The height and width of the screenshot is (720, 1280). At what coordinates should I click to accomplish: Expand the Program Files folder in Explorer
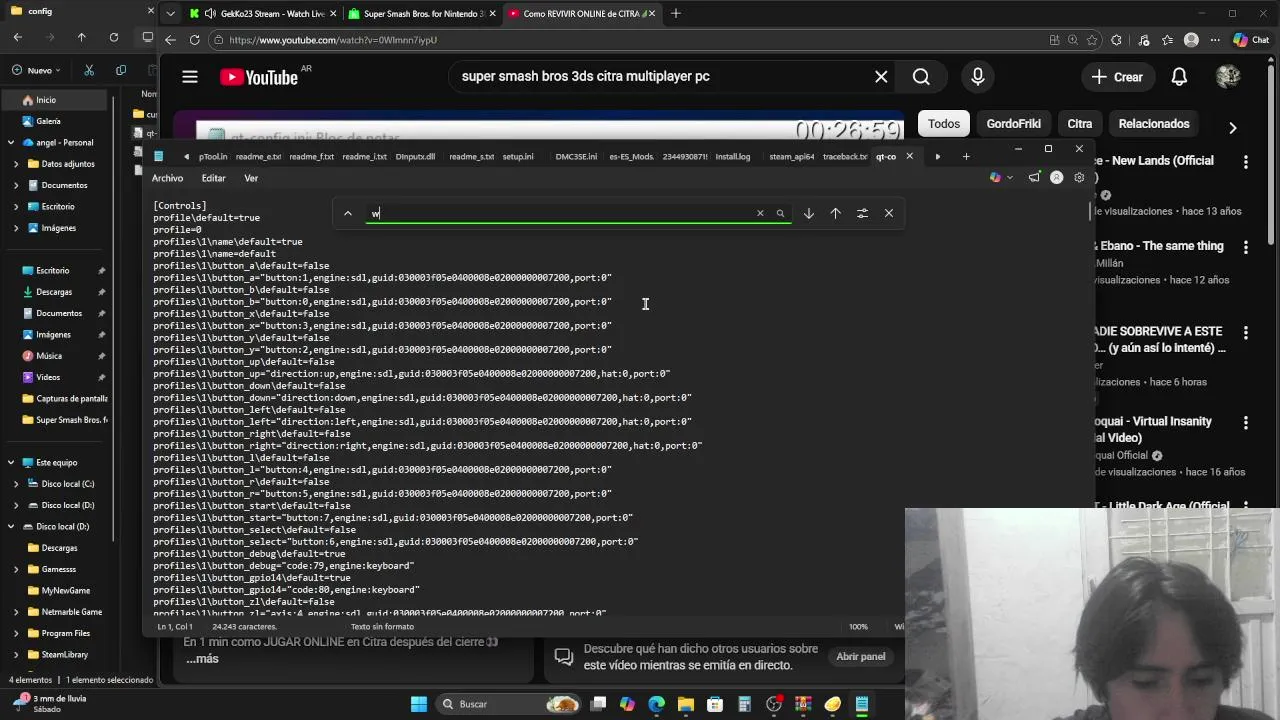click(x=16, y=633)
